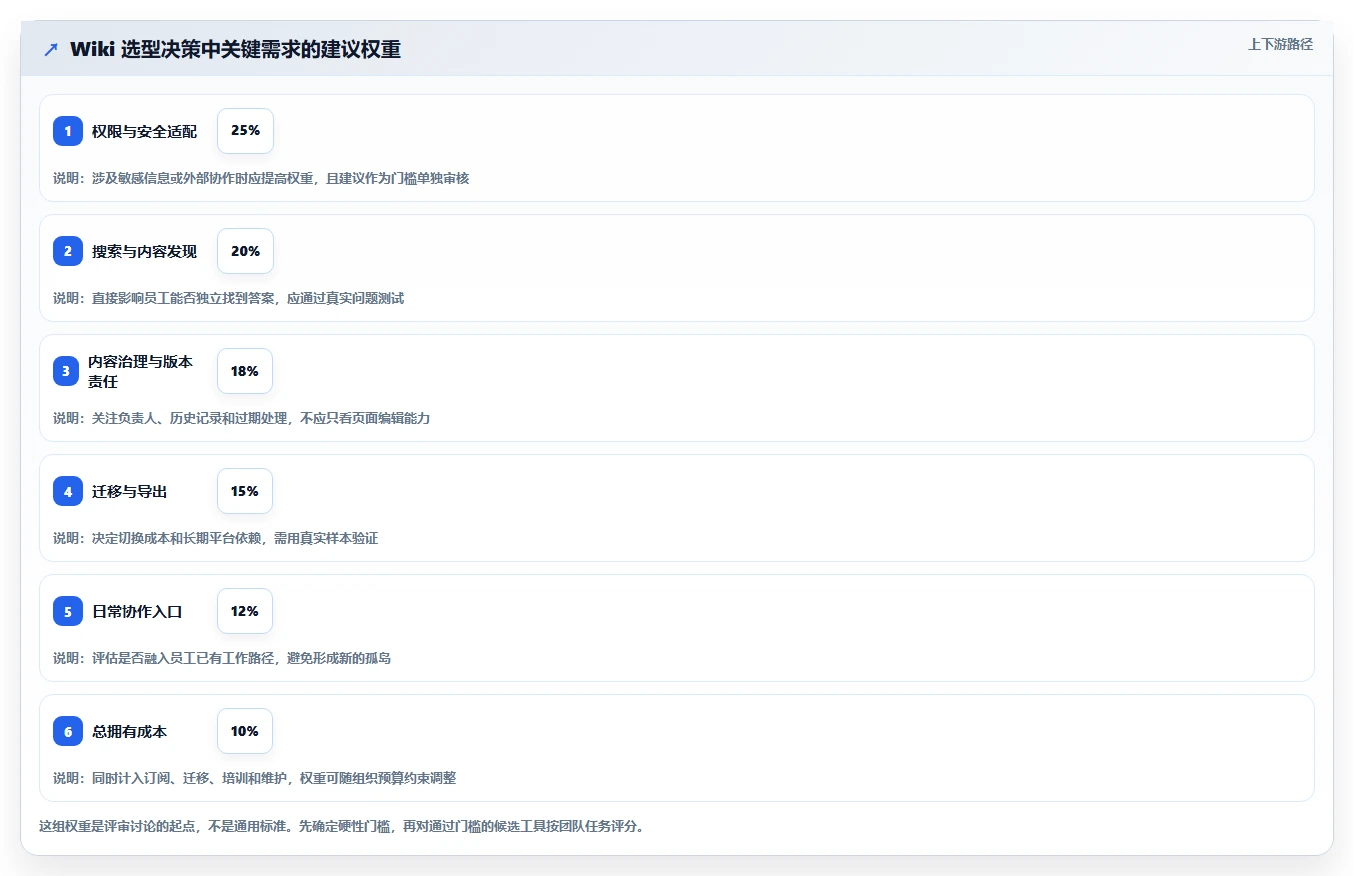Click the title Wiki 选型决策中关键需求的建议权重
The height and width of the screenshot is (876, 1354).
235,49
